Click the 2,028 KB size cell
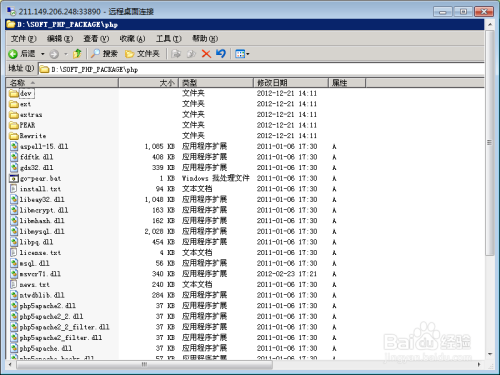 [x=160, y=231]
